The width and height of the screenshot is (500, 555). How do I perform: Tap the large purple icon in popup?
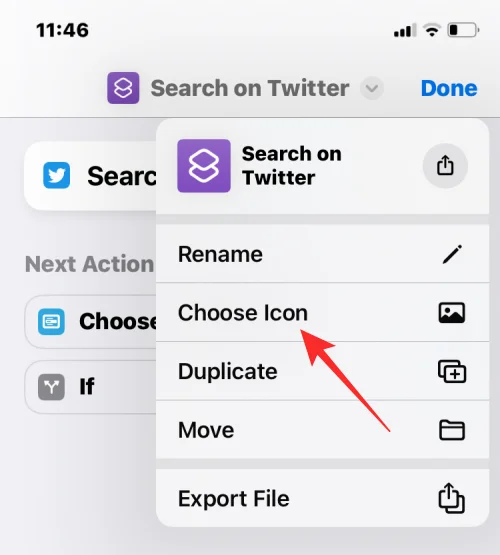[204, 166]
